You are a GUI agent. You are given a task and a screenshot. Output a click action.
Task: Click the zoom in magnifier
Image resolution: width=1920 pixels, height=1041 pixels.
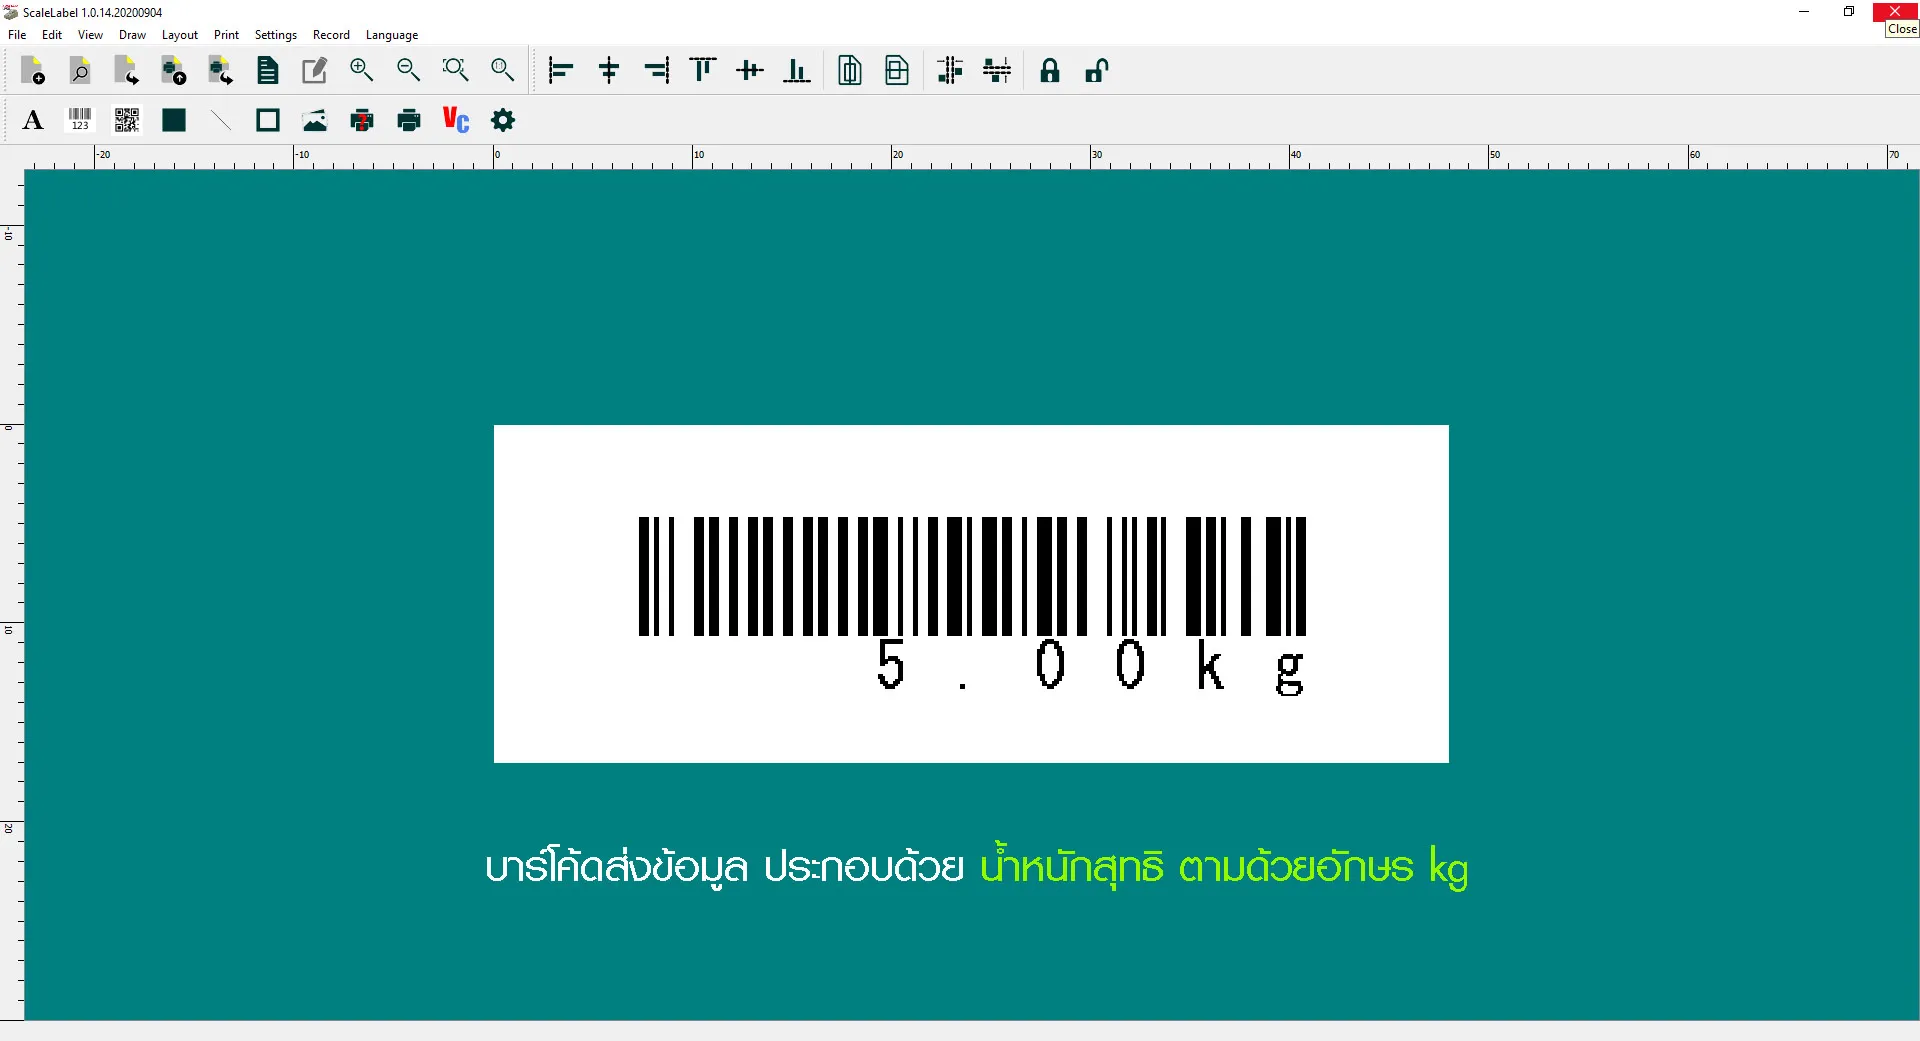click(x=361, y=70)
